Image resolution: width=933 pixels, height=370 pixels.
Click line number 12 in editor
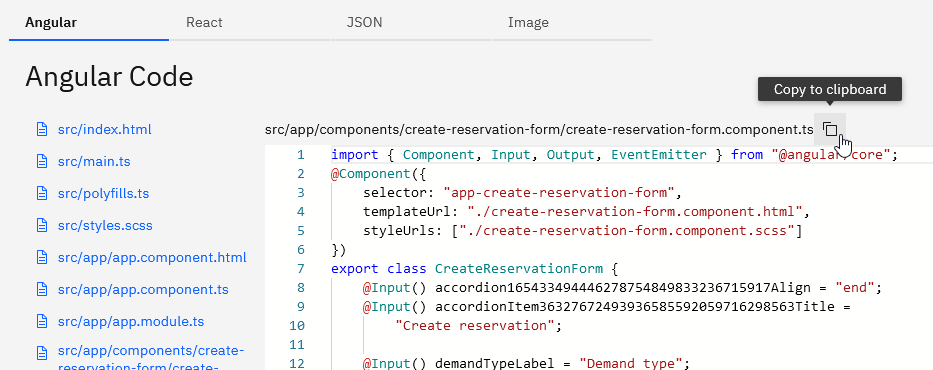point(296,363)
